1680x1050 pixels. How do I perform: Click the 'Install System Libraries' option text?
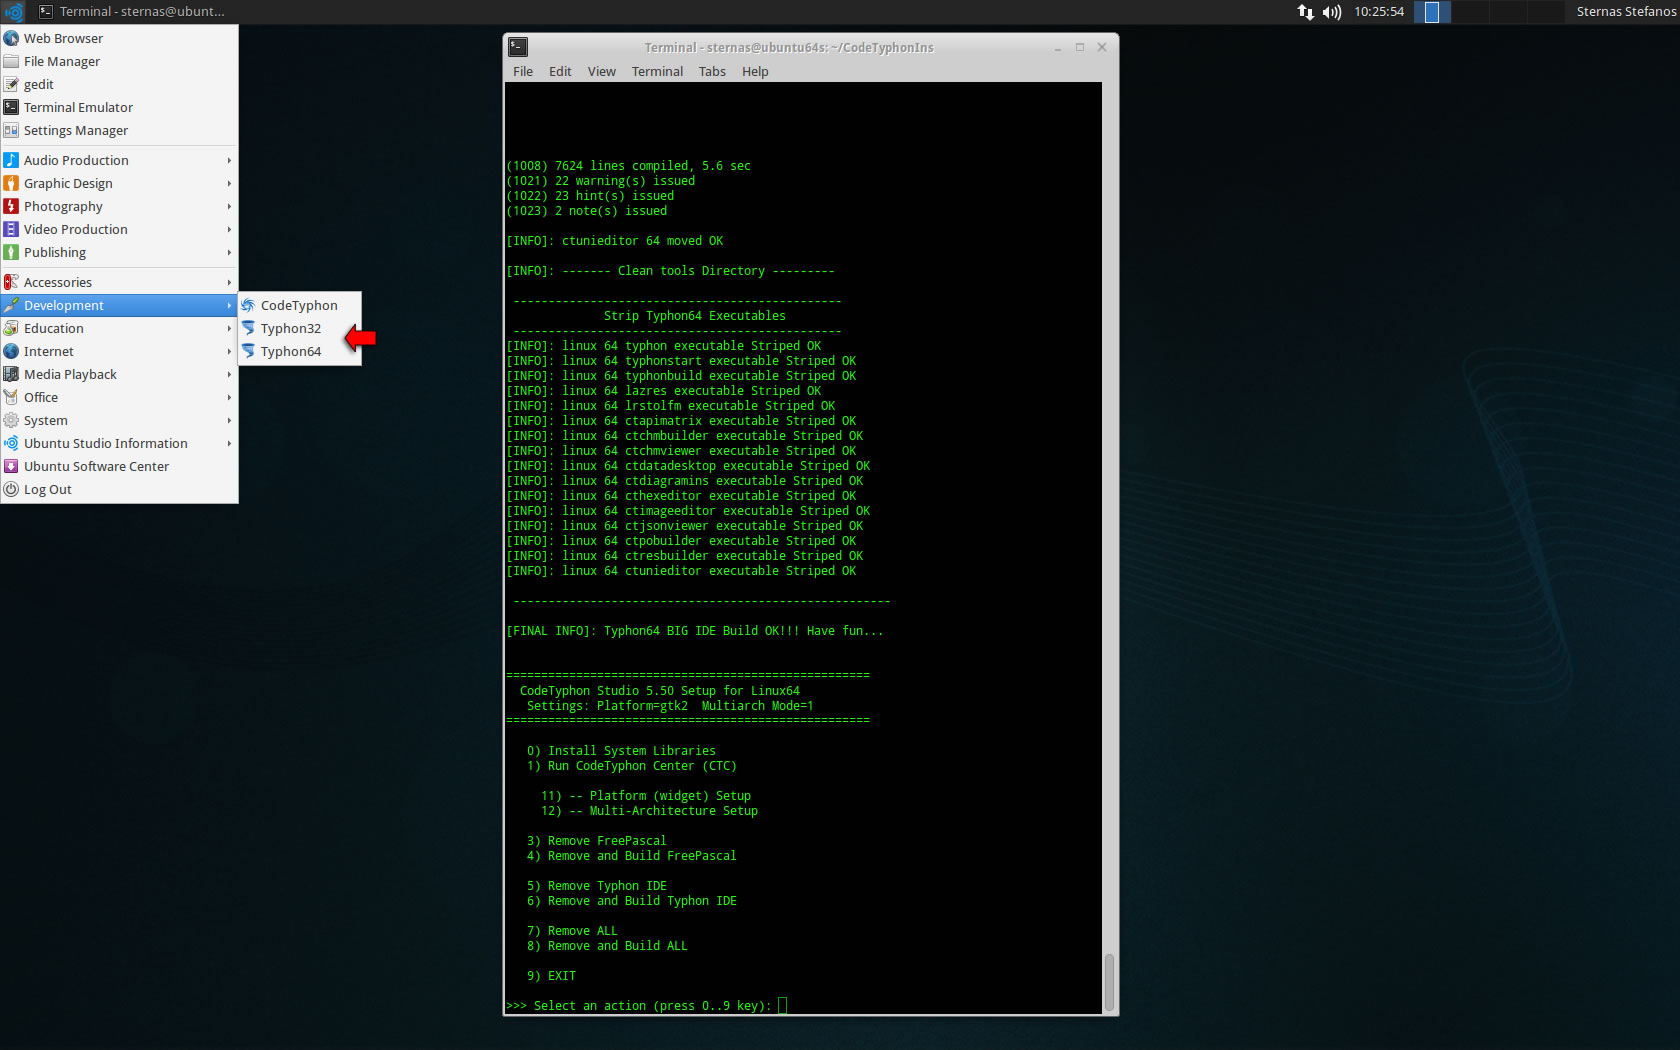click(632, 751)
